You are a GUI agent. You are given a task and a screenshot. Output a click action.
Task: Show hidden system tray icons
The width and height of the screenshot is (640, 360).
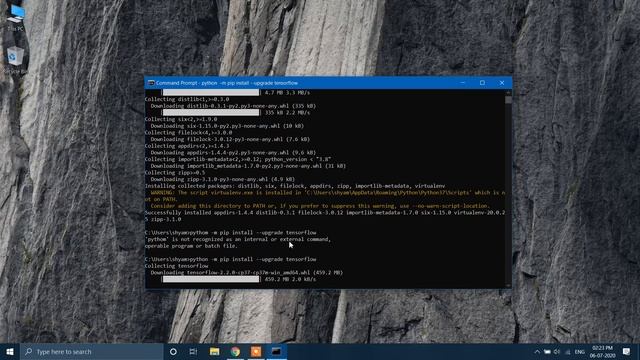(x=537, y=352)
